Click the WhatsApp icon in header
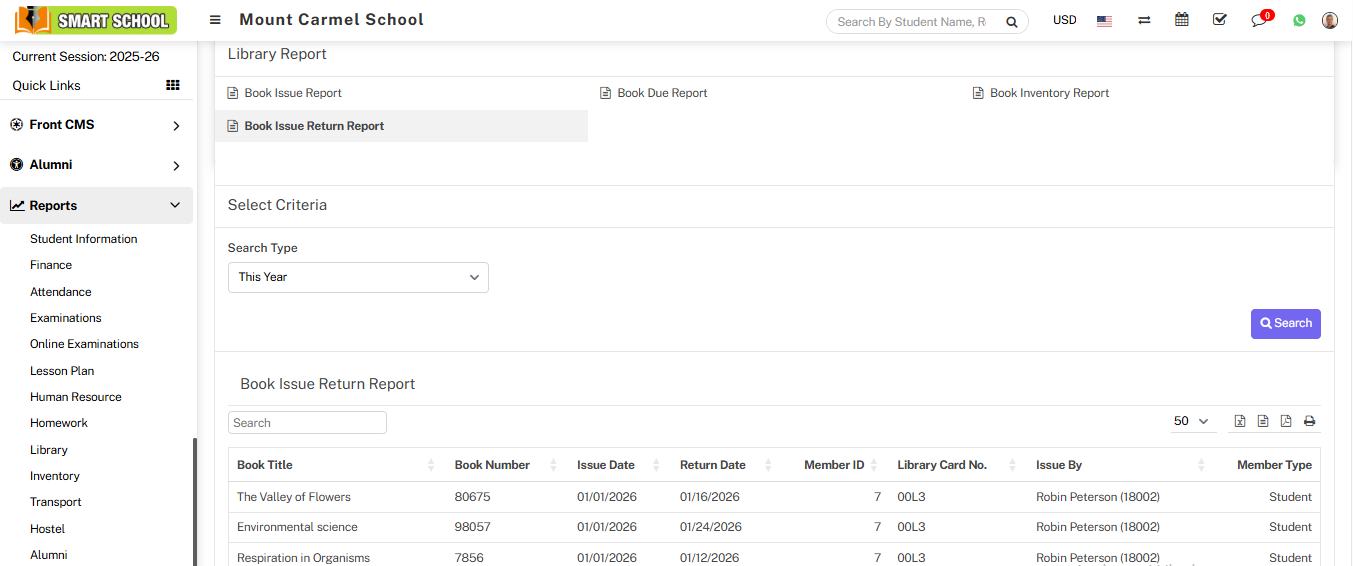1353x566 pixels. [1299, 20]
